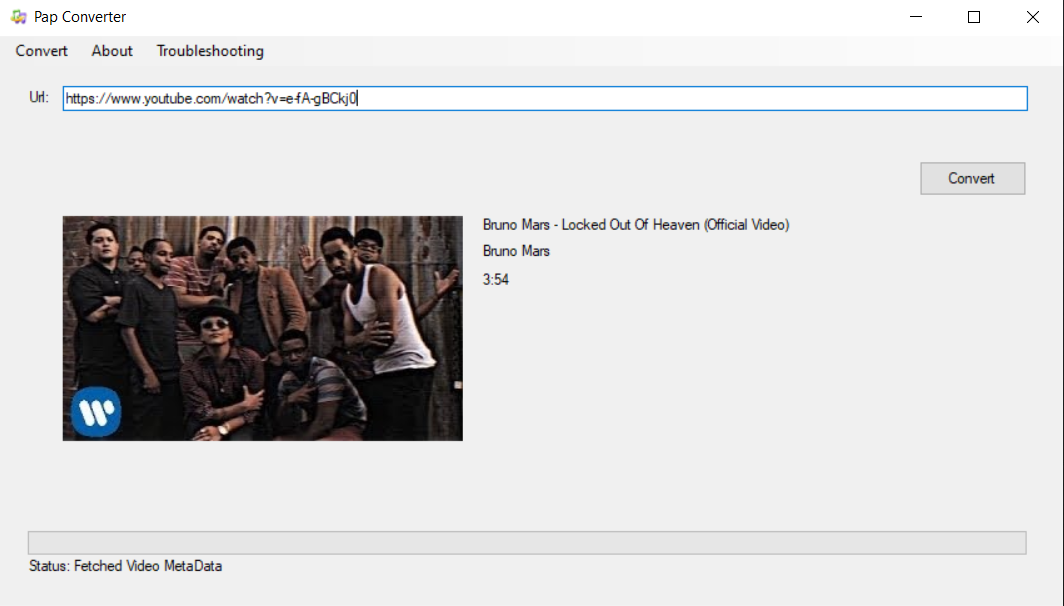The image size is (1064, 606).
Task: Minimize the Pap Converter window
Action: 916,17
